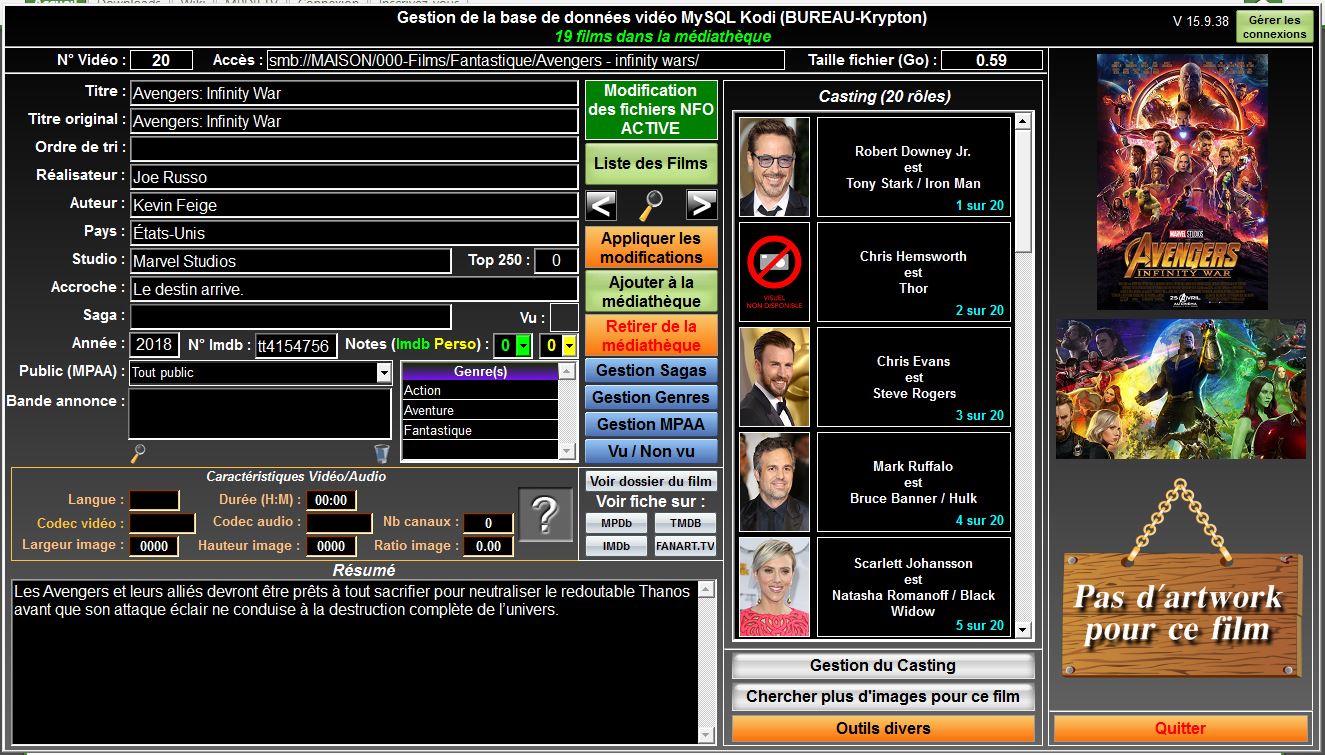Image resolution: width=1325 pixels, height=755 pixels.
Task: Click 'Modification des fichiers NFO ACTIVE' toggle
Action: point(651,110)
